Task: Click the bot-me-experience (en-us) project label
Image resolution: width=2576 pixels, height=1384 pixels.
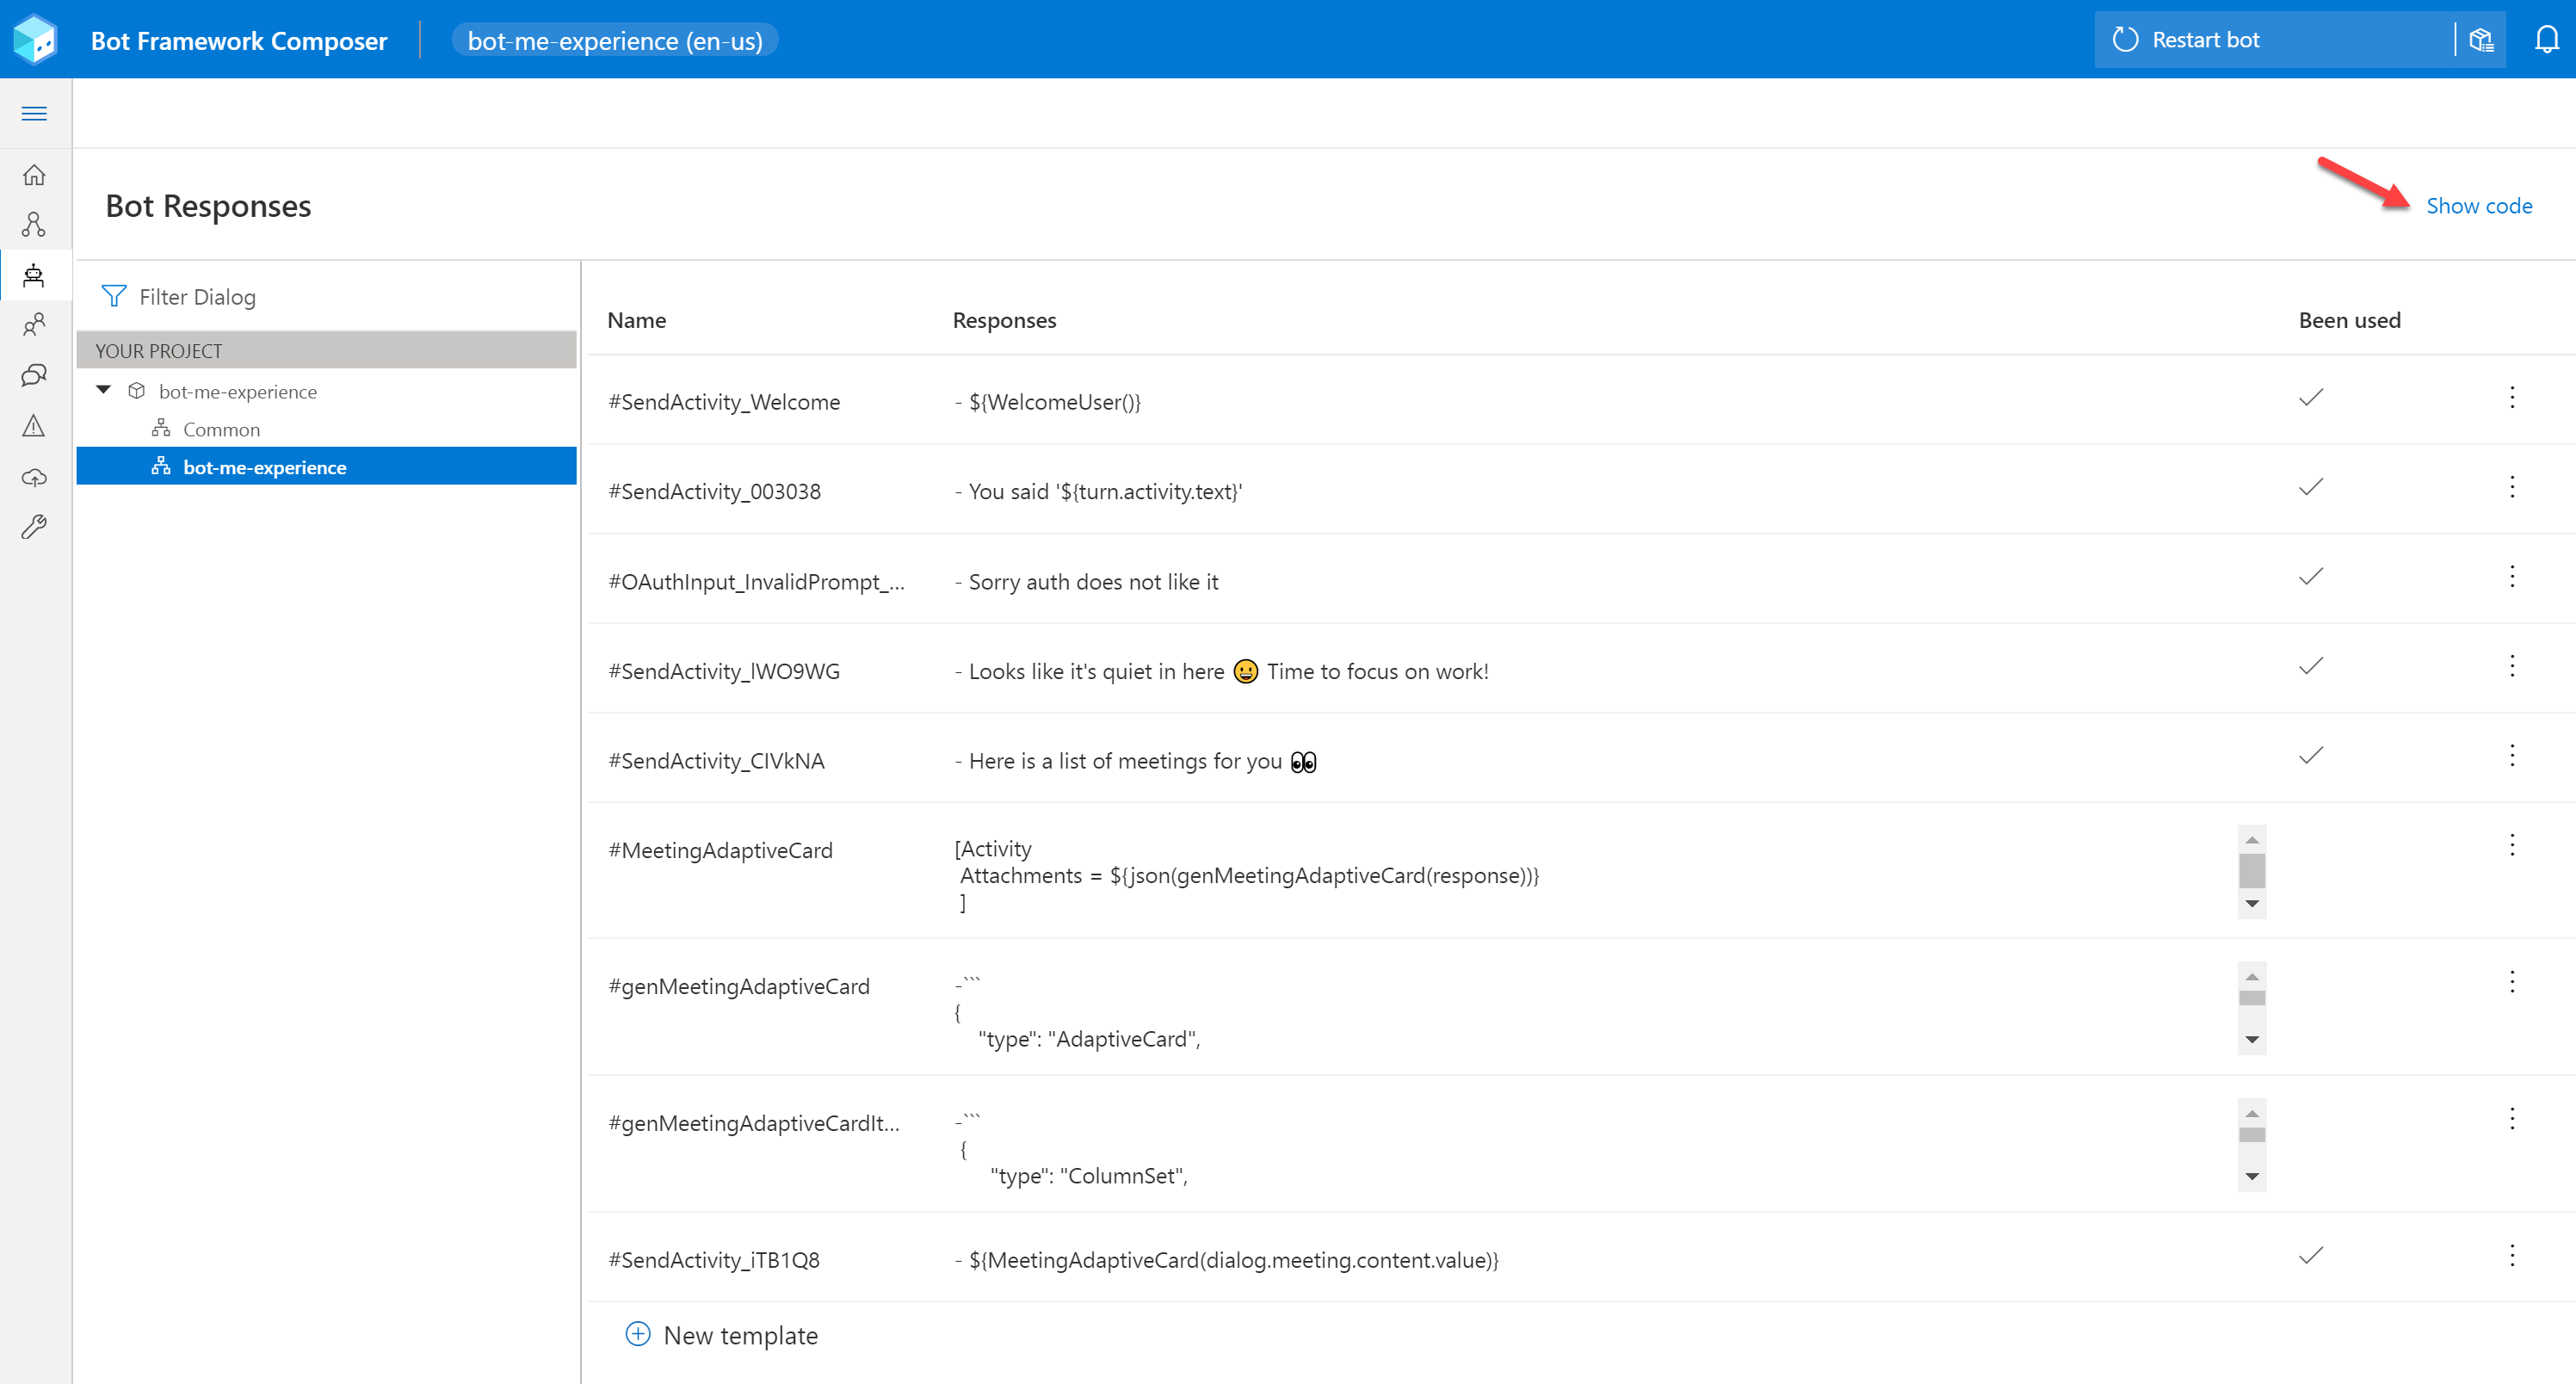Action: [615, 40]
